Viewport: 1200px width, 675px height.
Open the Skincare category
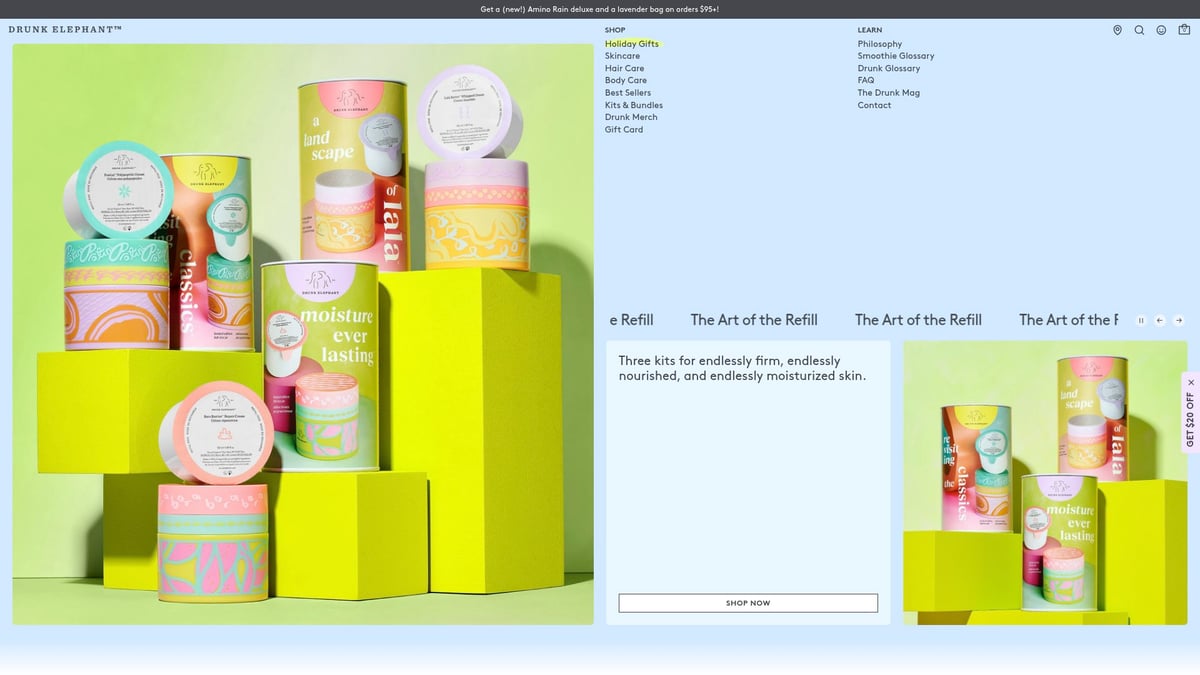pos(623,55)
